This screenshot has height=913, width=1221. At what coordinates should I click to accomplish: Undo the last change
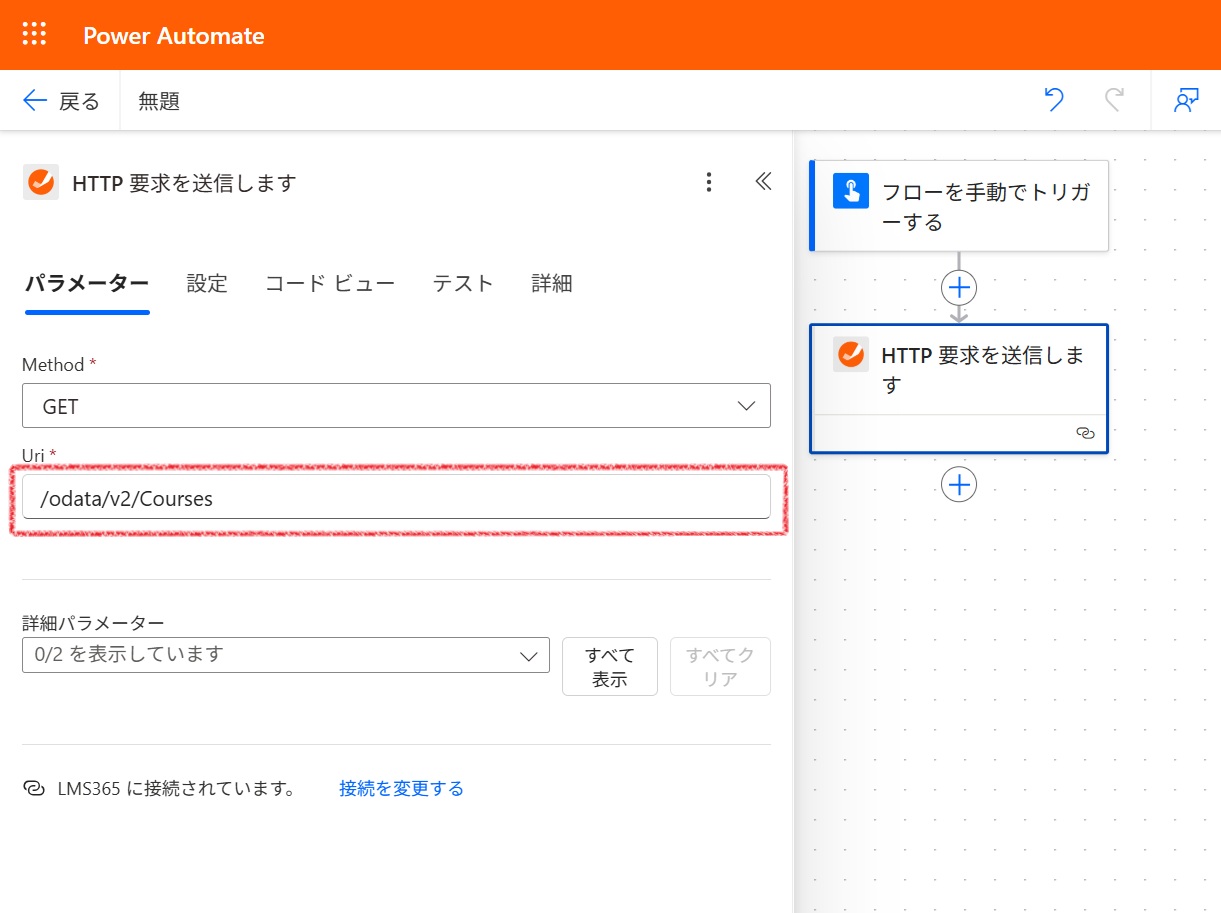click(x=1054, y=100)
